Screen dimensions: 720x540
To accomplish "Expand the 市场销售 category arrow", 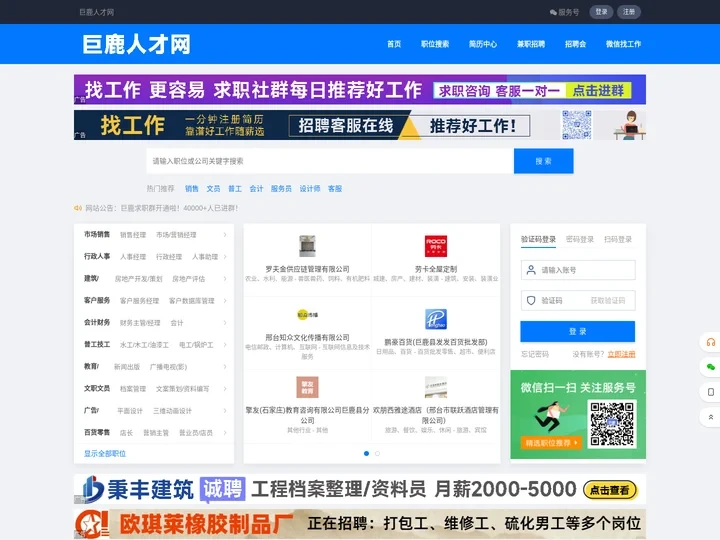I will 225,235.
